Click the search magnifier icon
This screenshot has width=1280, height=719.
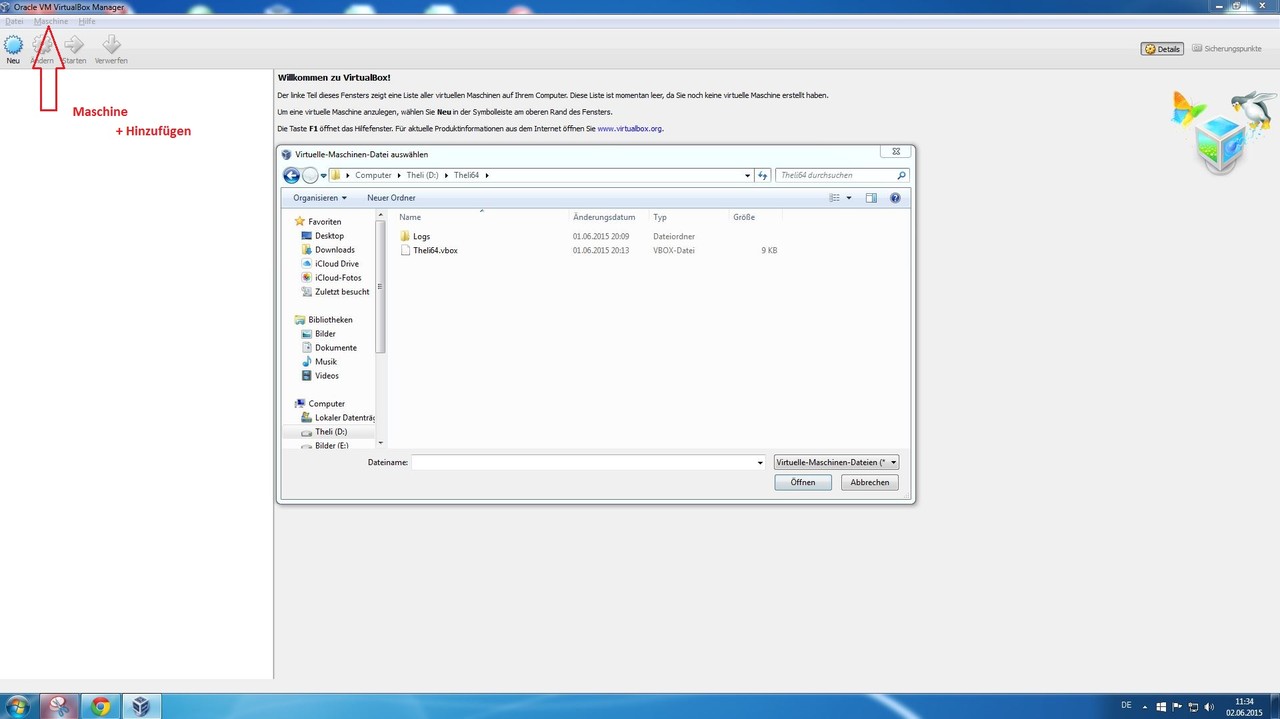[x=901, y=175]
